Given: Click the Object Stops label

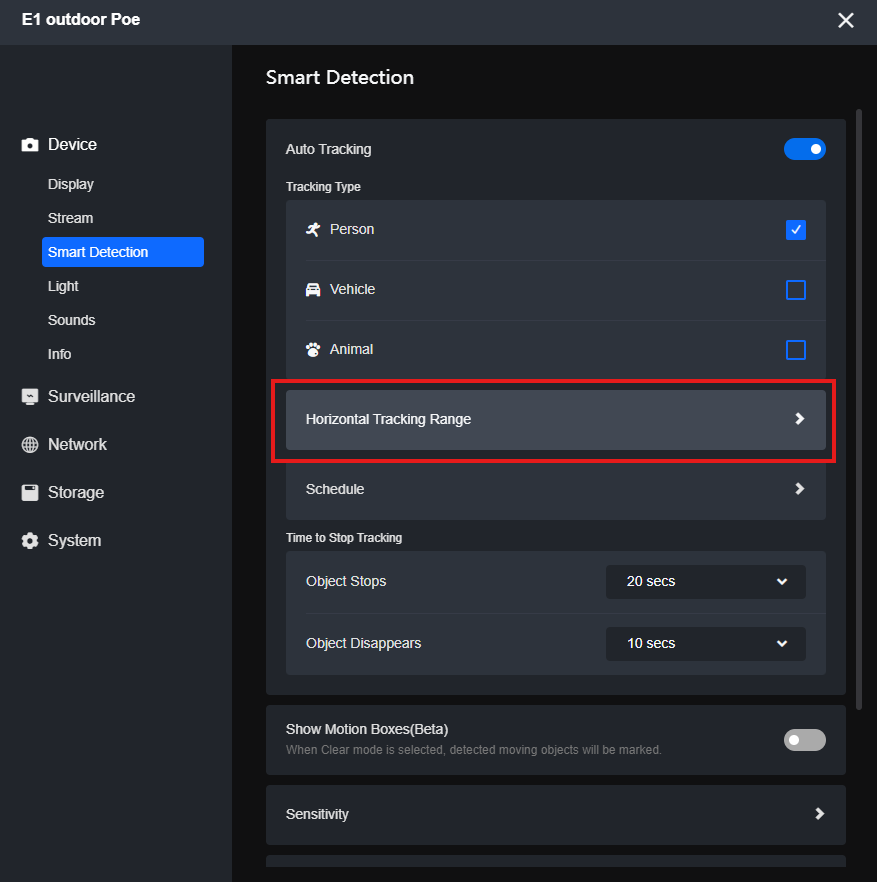Looking at the screenshot, I should pos(346,581).
